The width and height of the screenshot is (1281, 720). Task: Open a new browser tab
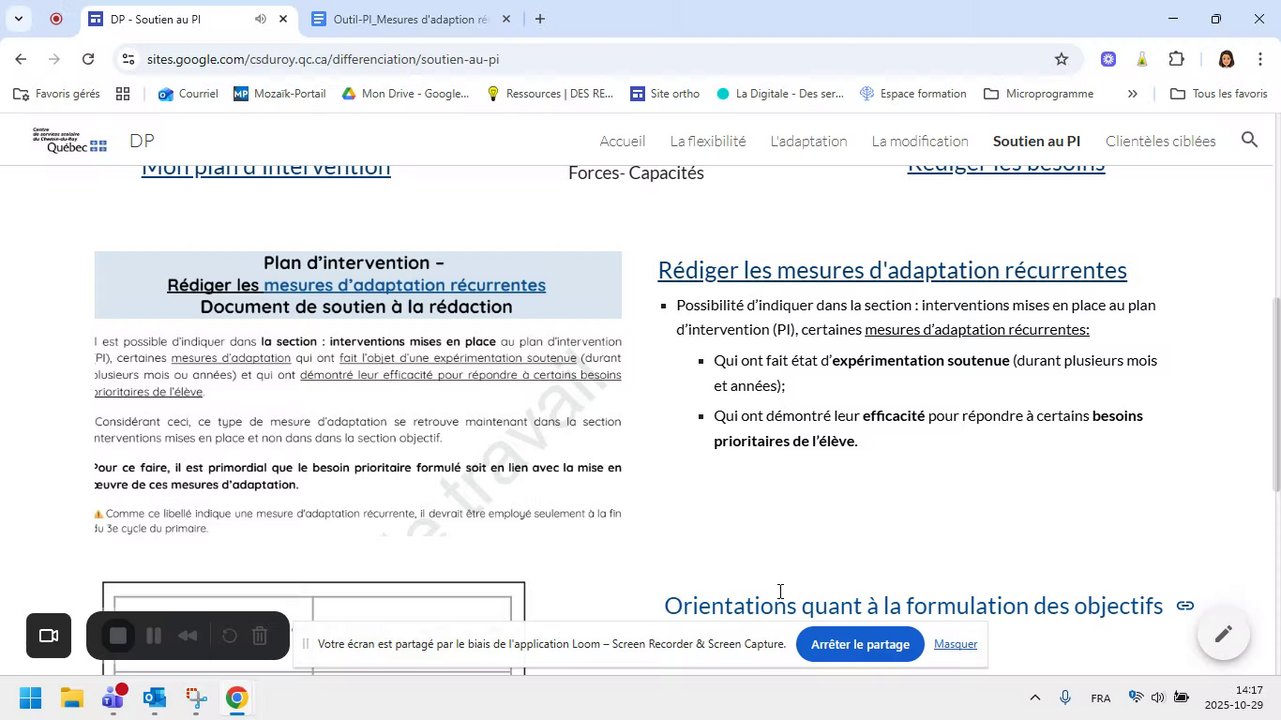(540, 19)
